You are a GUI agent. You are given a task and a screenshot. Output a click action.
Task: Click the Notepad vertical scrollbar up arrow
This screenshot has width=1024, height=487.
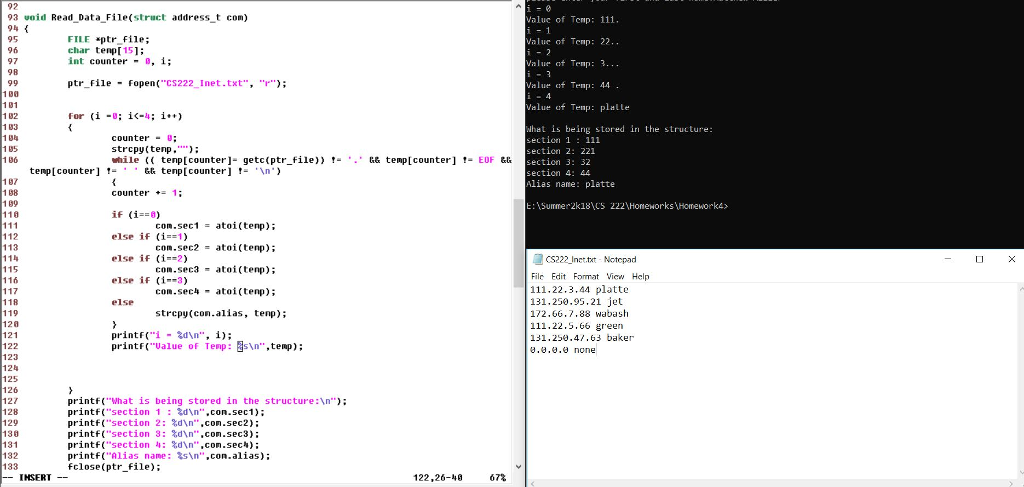tap(1020, 288)
